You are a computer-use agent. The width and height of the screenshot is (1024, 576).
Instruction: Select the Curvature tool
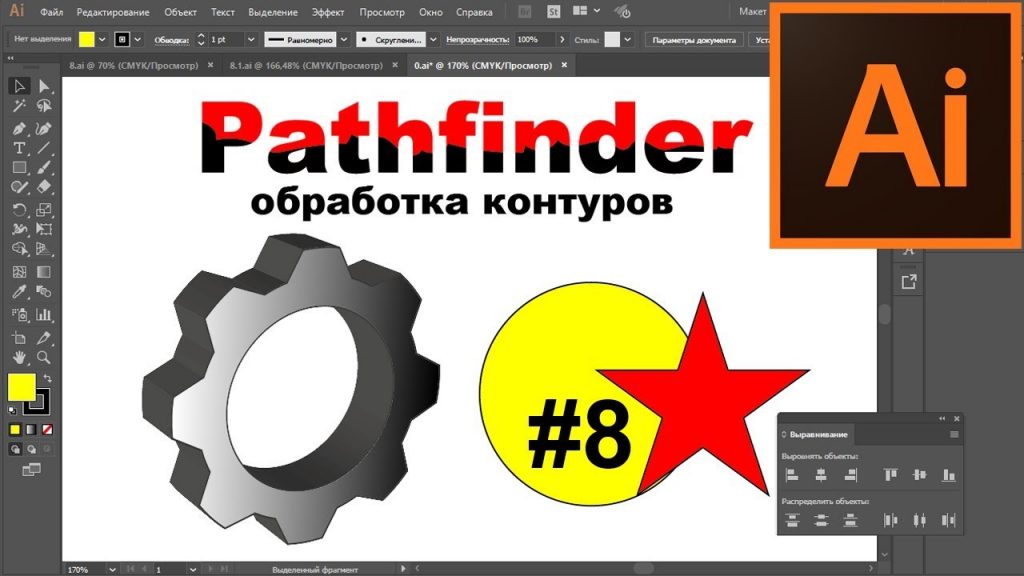pos(44,129)
